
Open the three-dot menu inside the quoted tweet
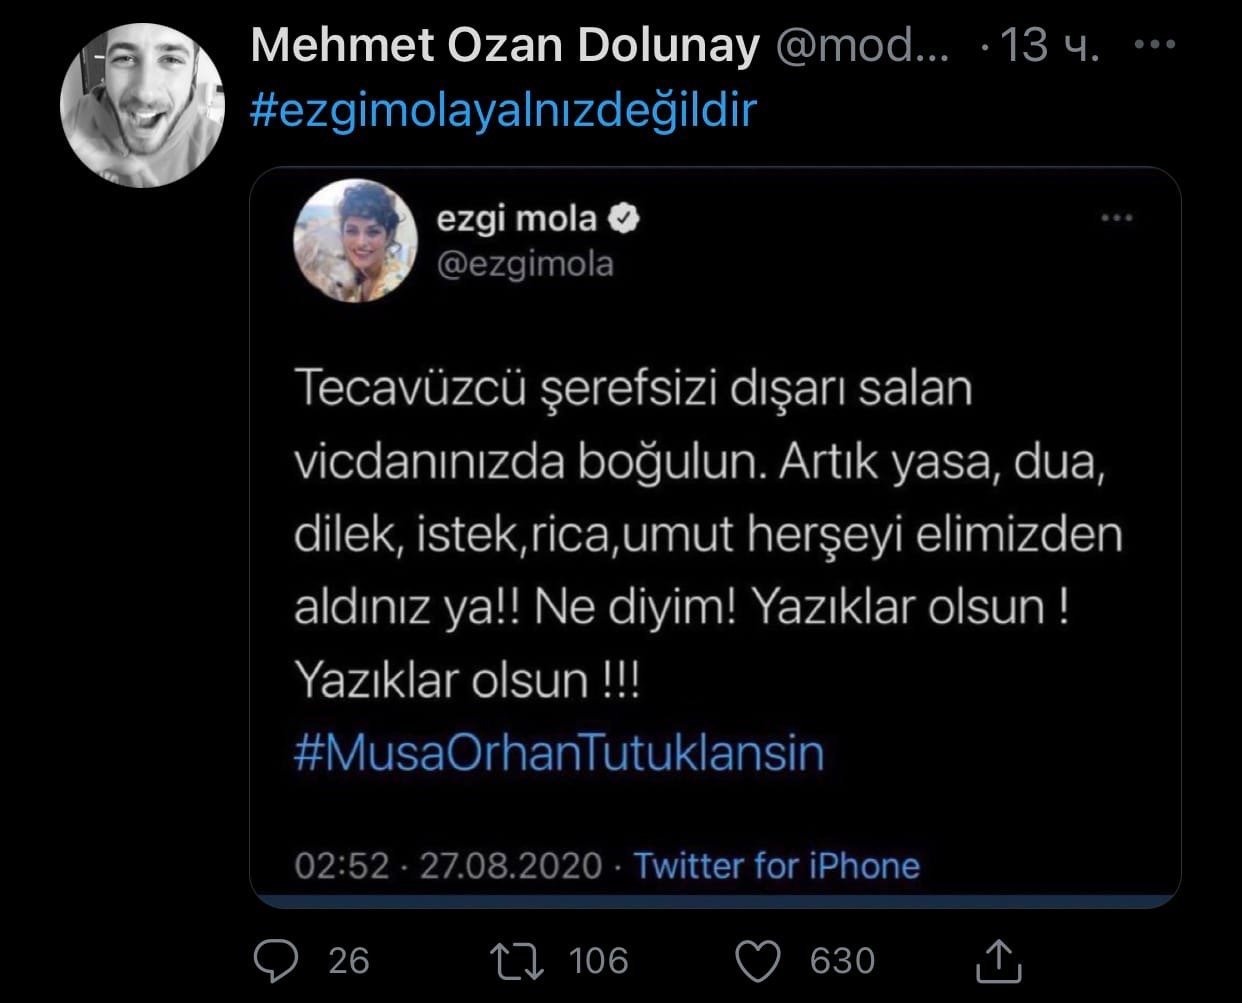click(x=1116, y=218)
